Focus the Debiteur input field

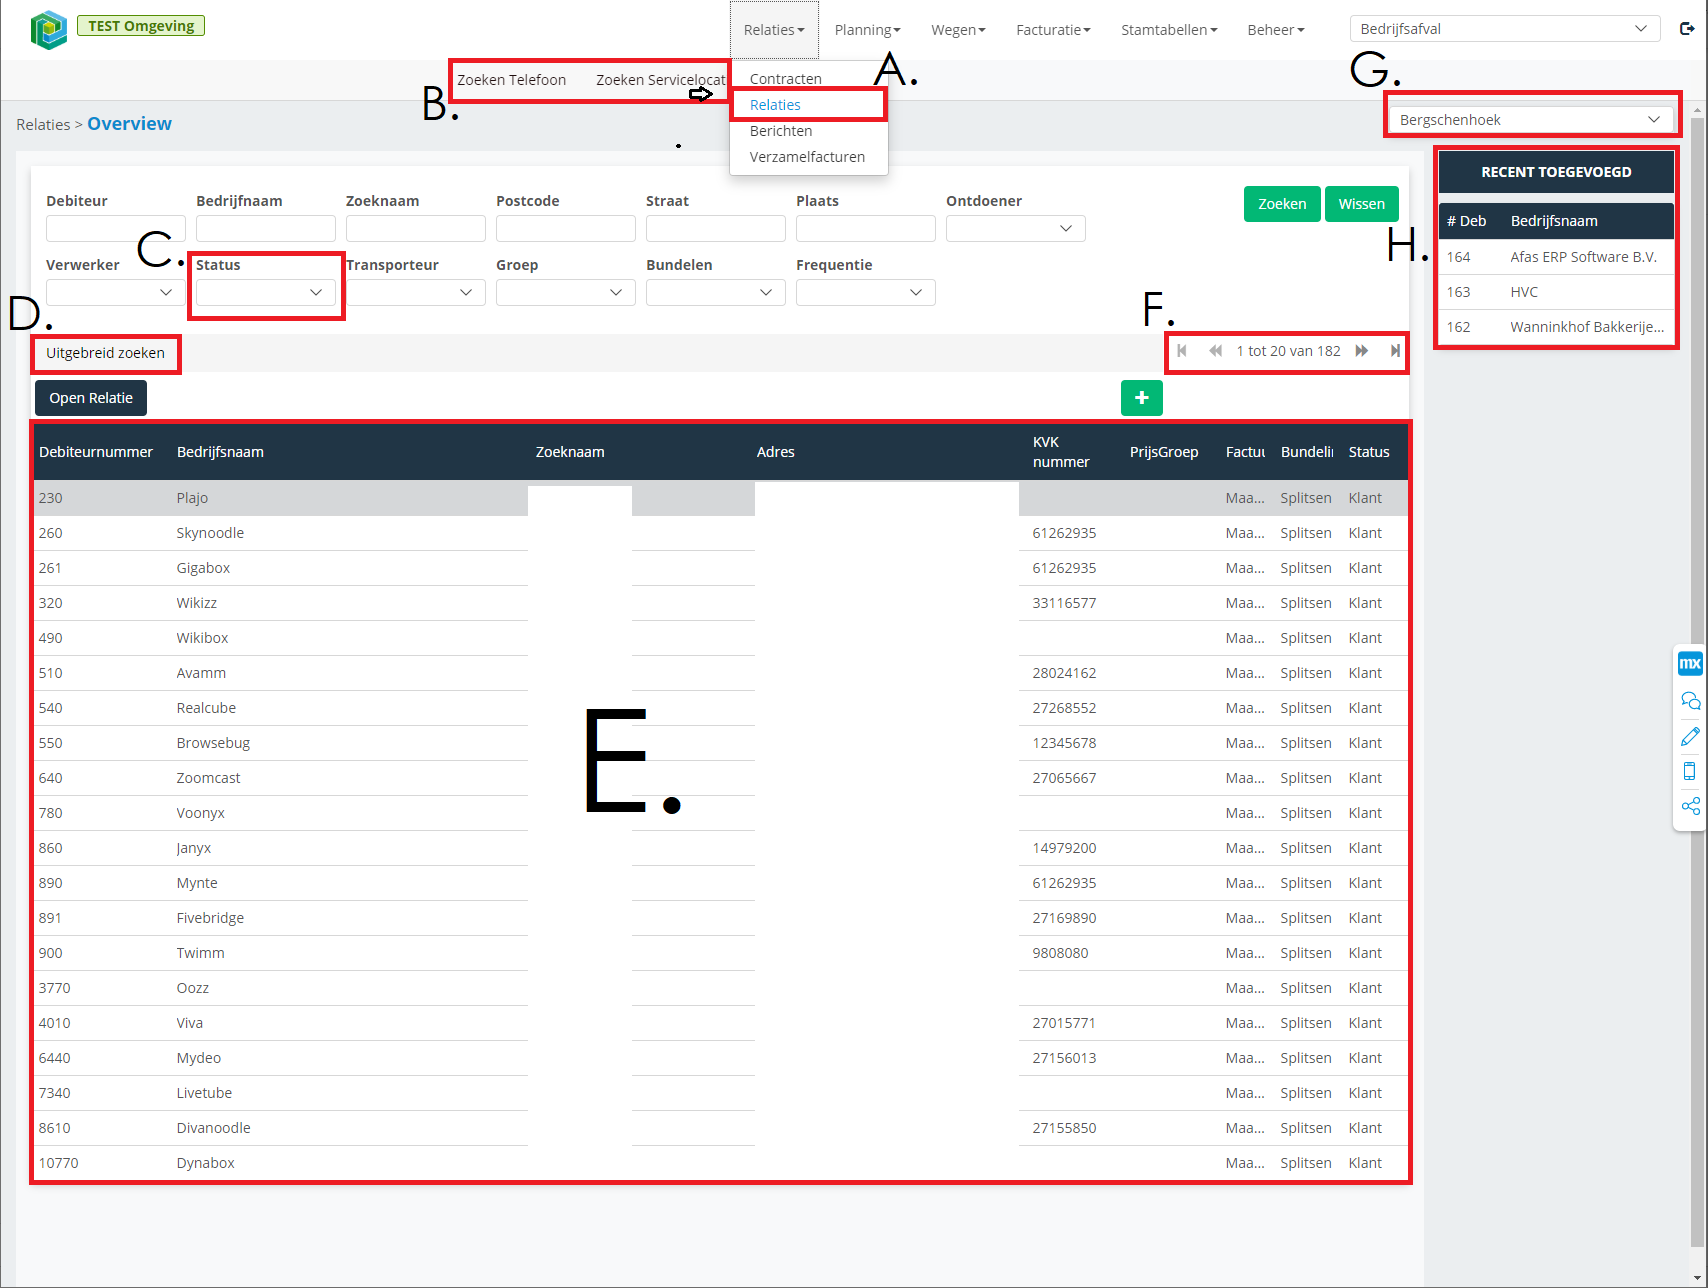point(115,229)
